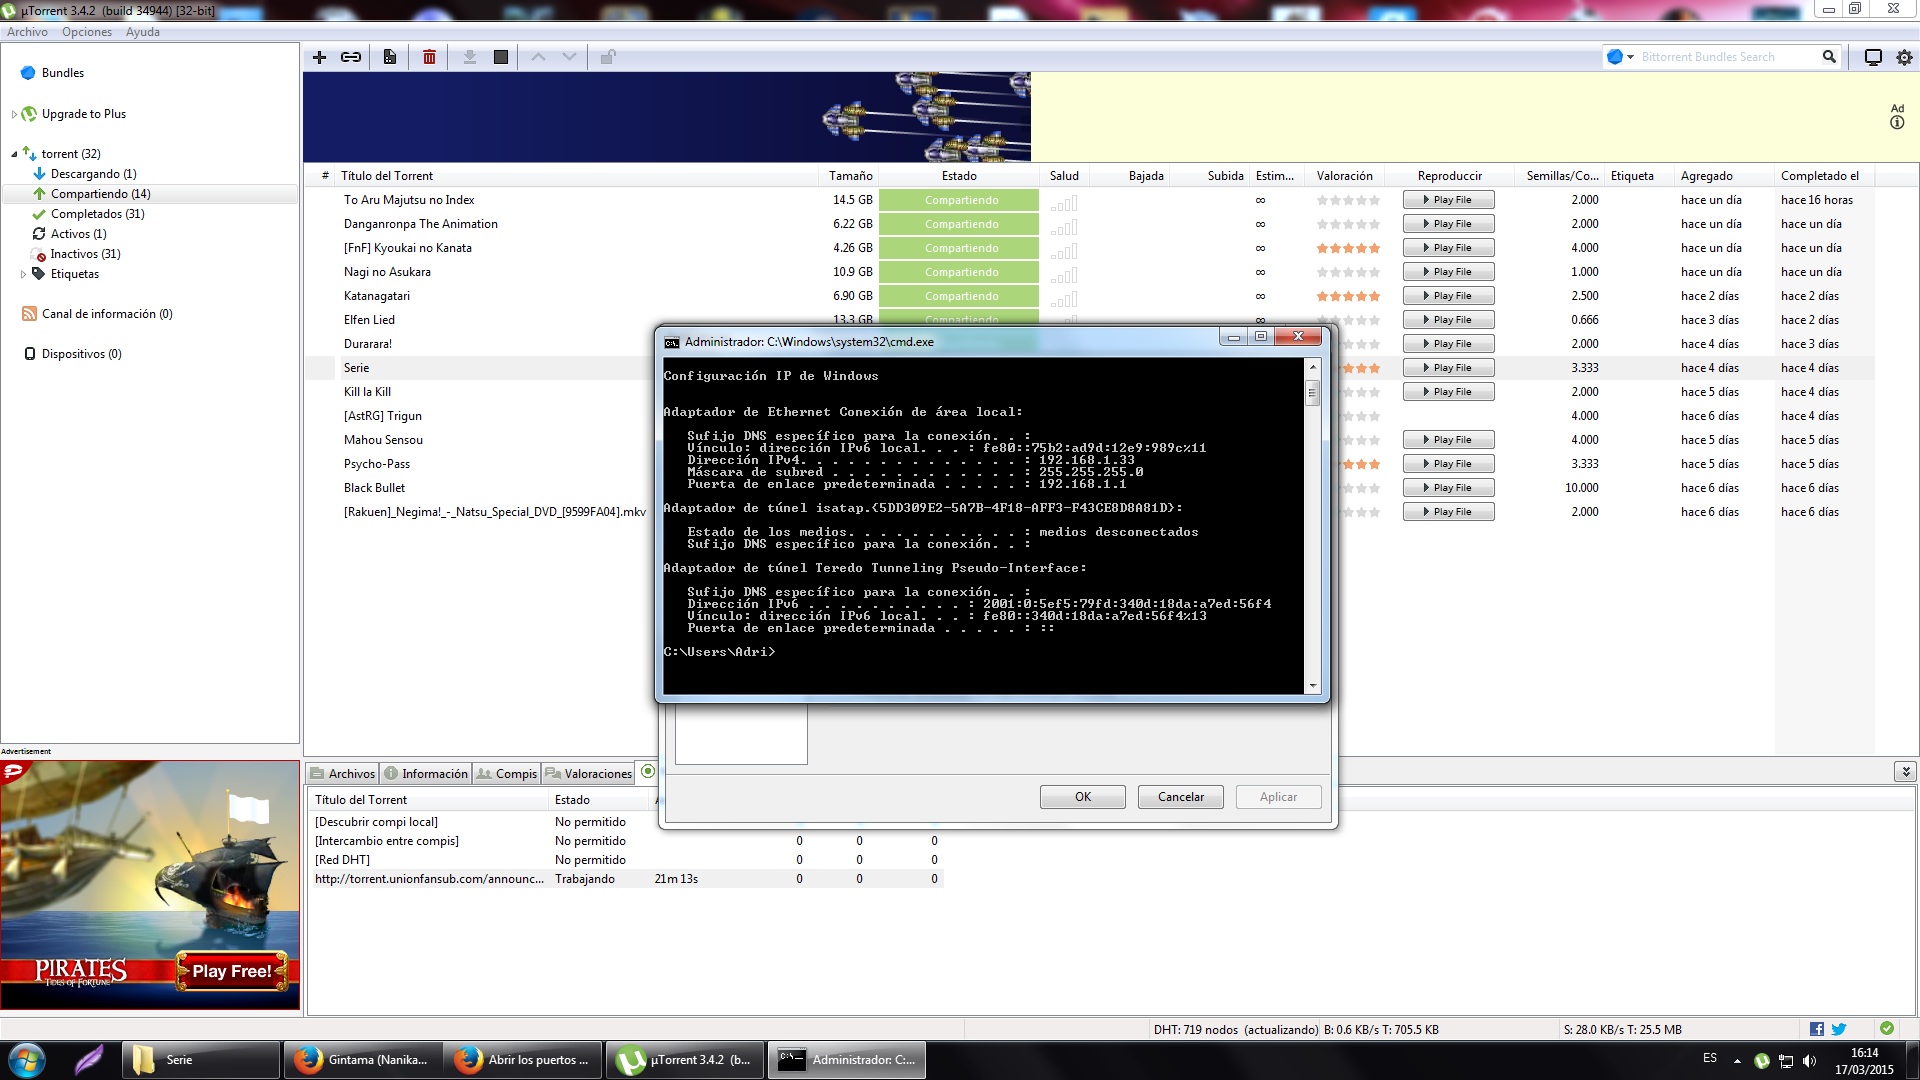Click volume speaker tray icon
This screenshot has width=1920, height=1080.
1809,1060
